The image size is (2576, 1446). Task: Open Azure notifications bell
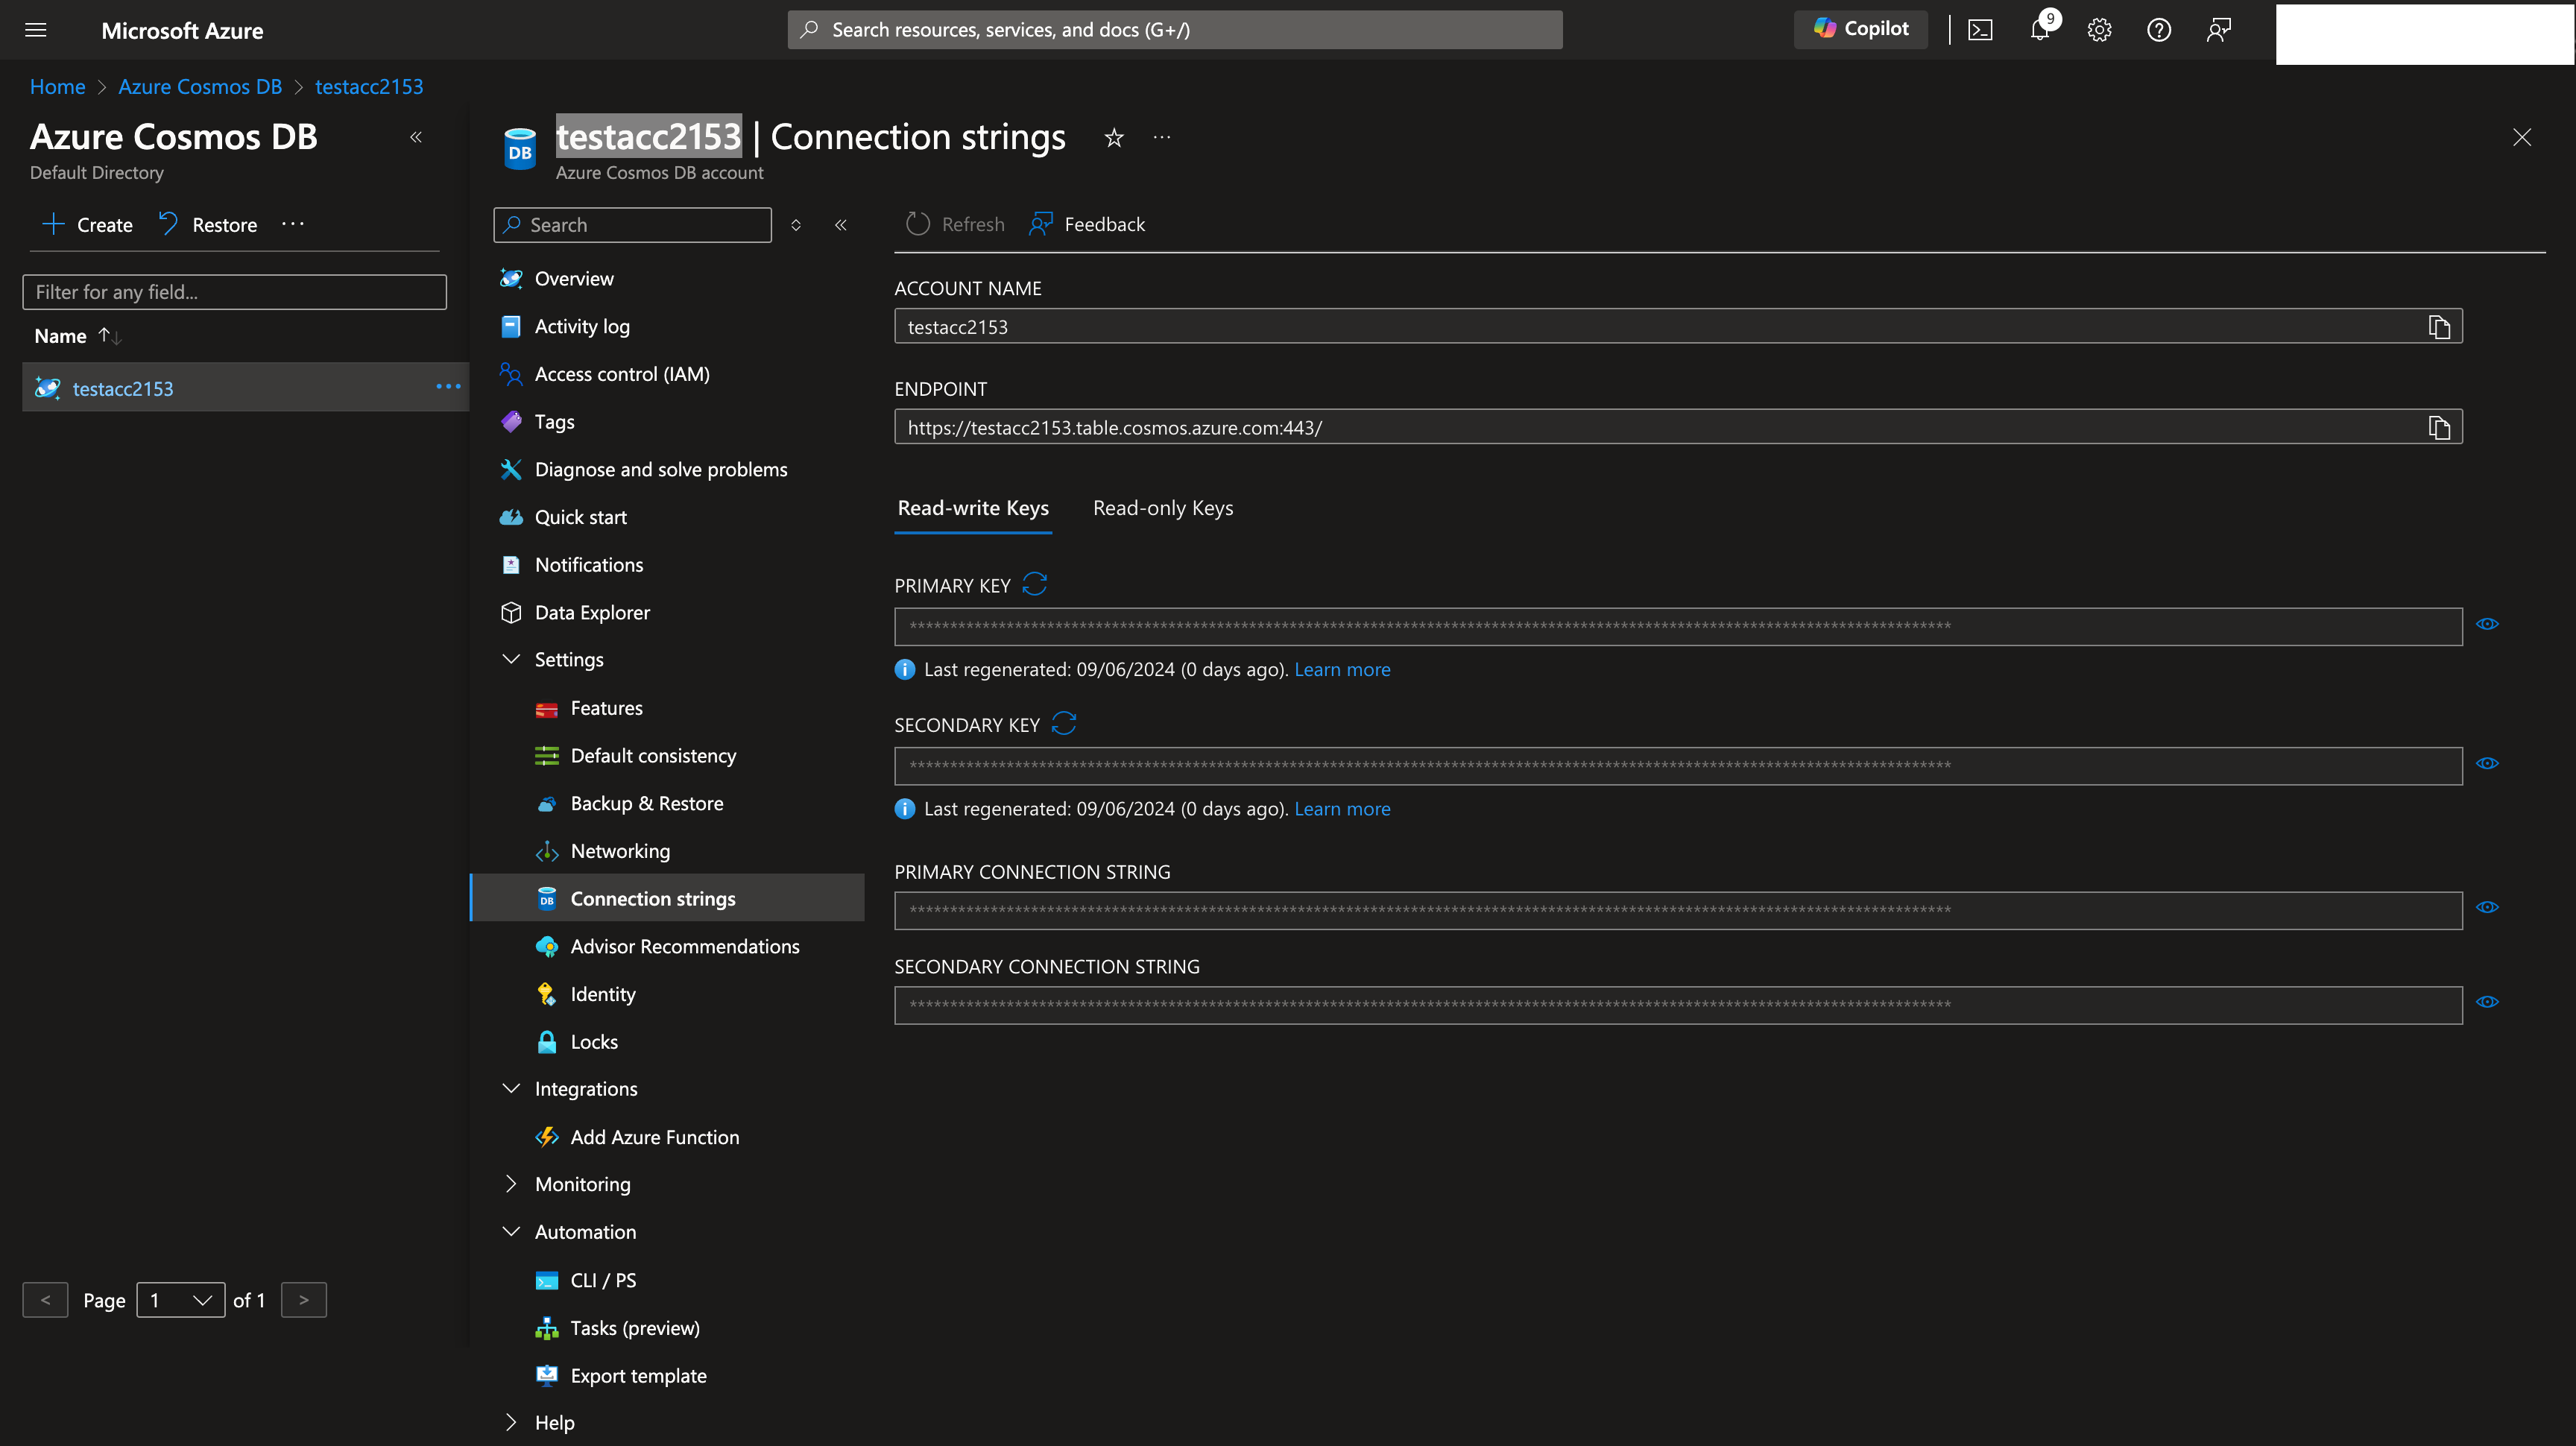coord(2040,29)
